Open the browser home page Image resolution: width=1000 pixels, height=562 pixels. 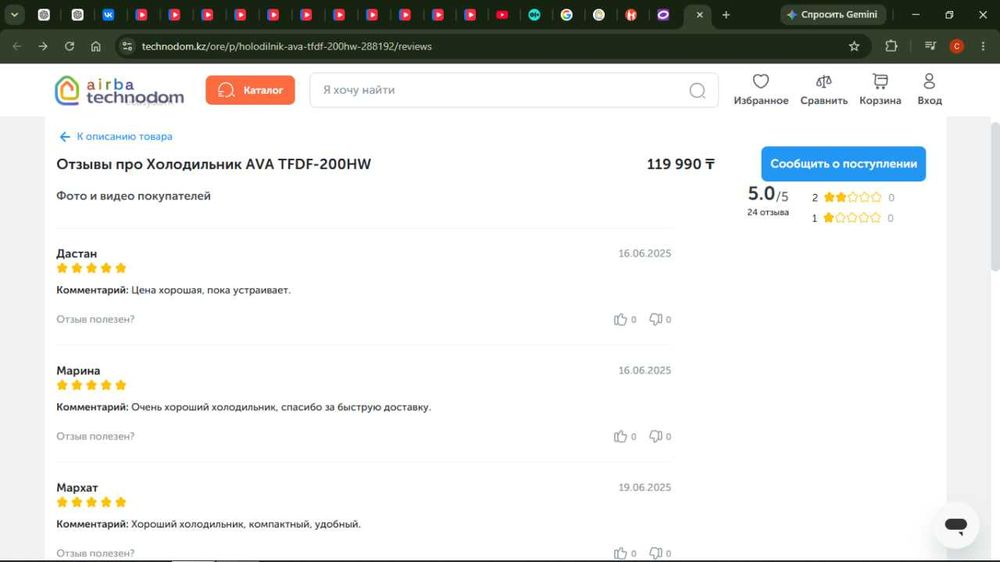click(96, 47)
